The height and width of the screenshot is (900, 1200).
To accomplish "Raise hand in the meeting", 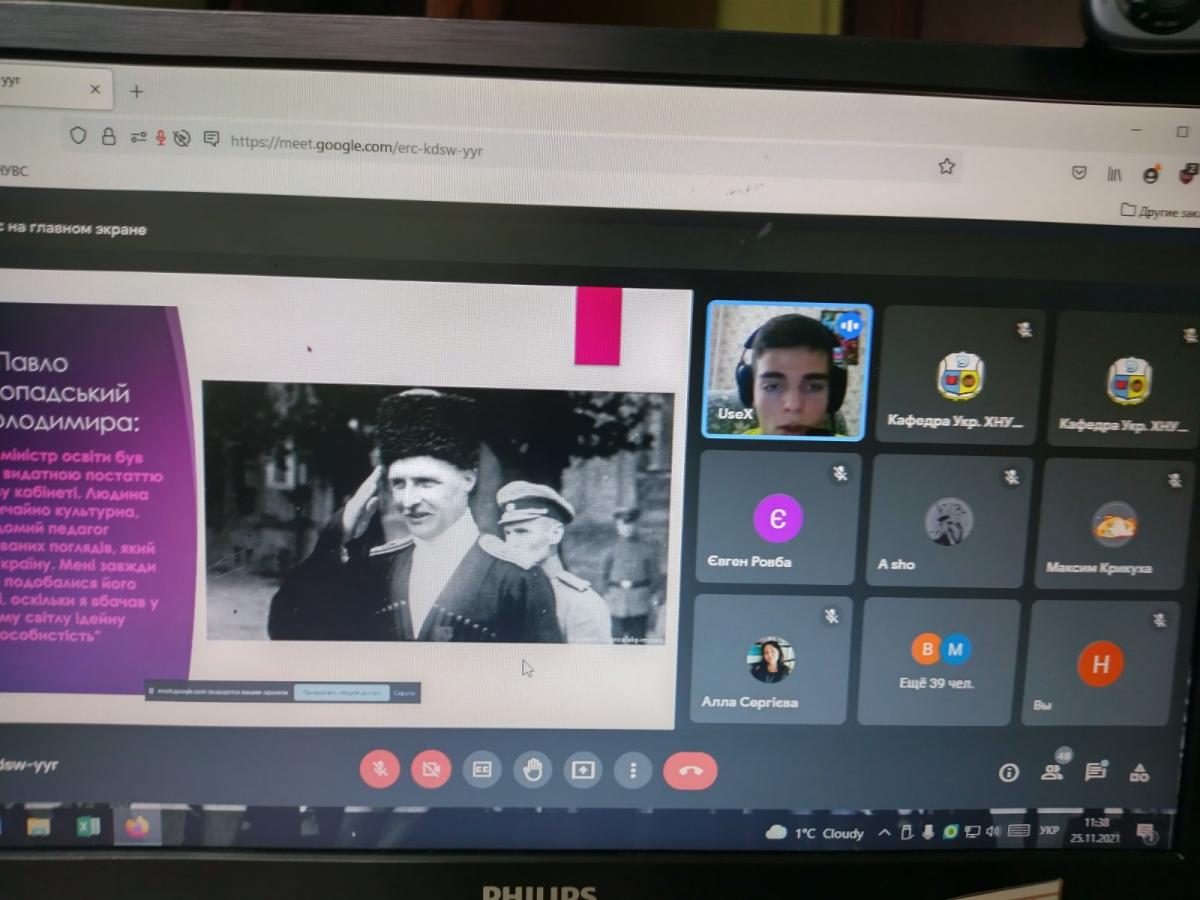I will tap(533, 769).
